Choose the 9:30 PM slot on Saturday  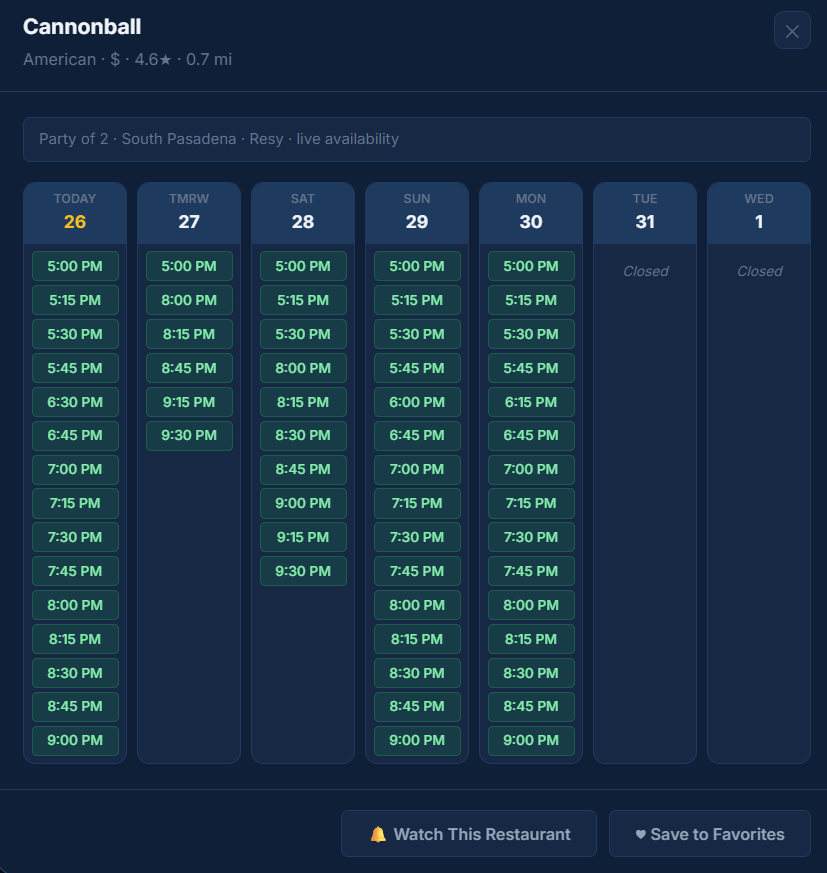[x=302, y=571]
